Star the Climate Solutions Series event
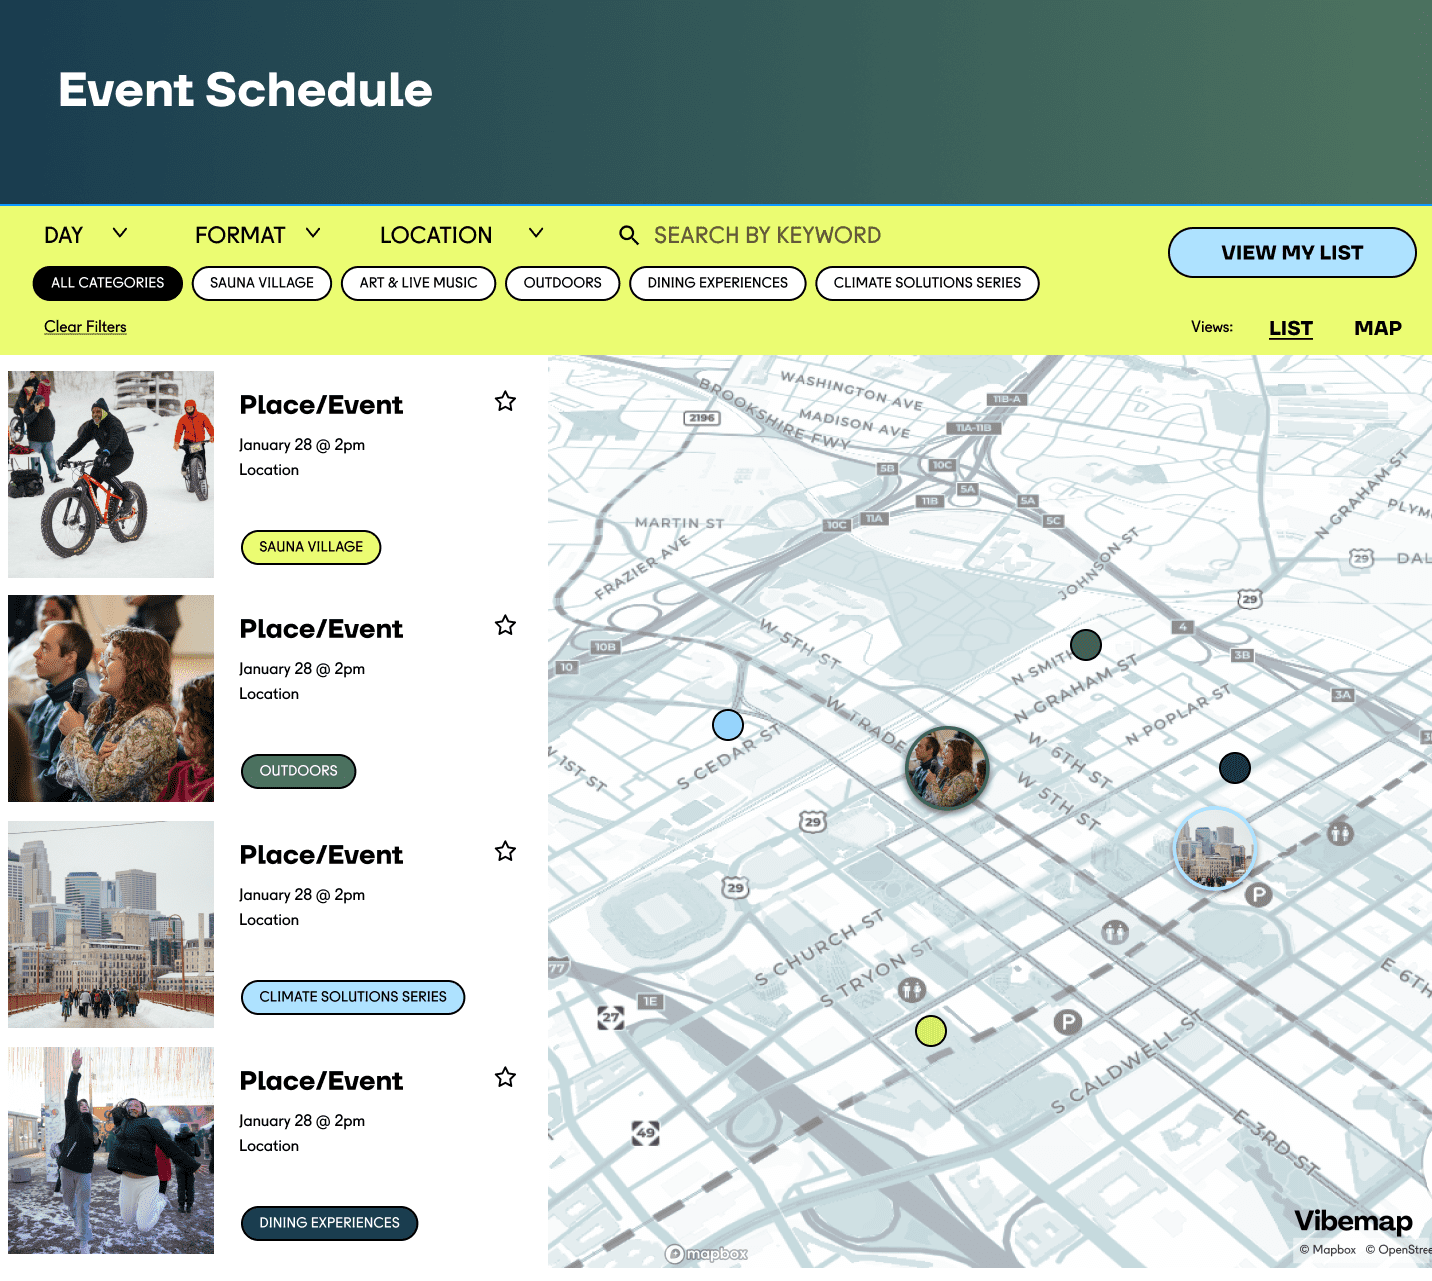Screen dimensions: 1432x1281 tap(505, 851)
